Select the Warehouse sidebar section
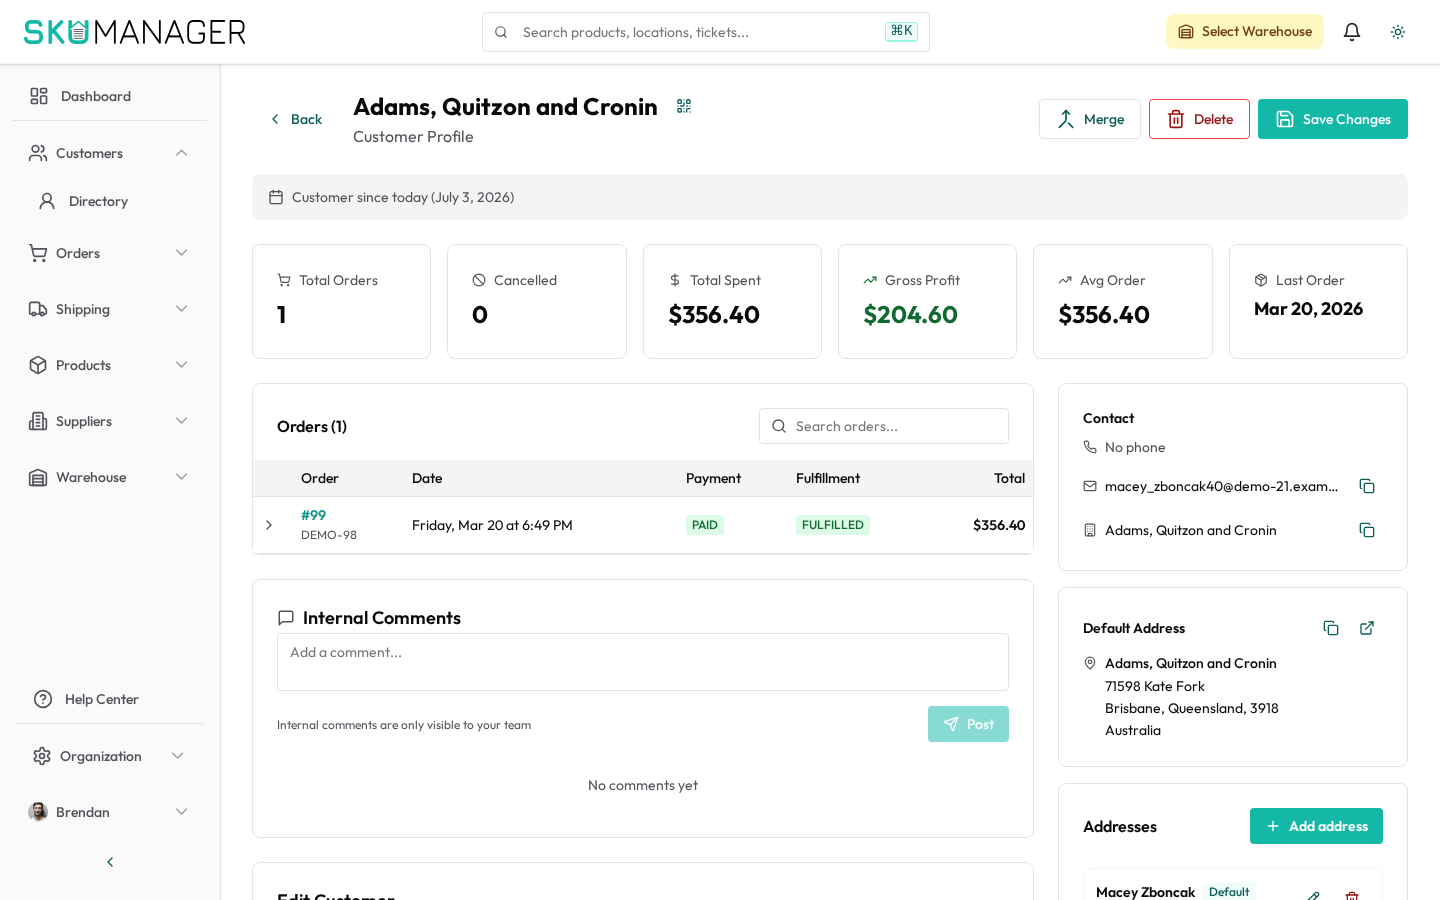This screenshot has width=1440, height=900. pyautogui.click(x=109, y=477)
